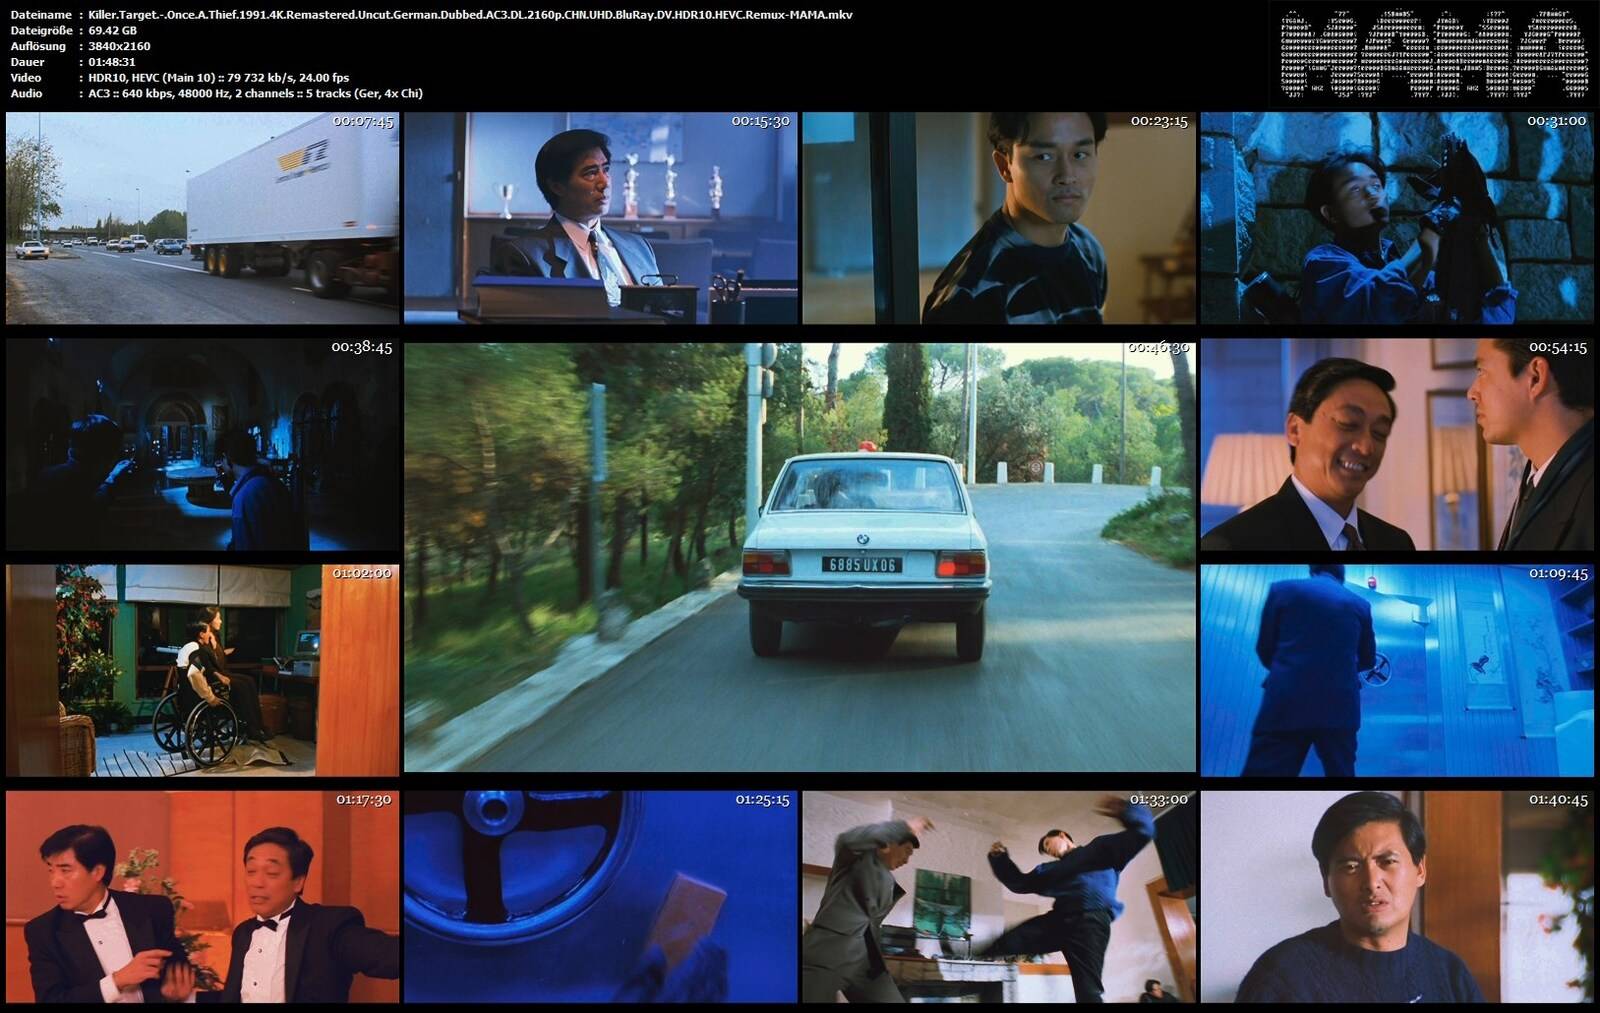Click the 01:09:45 timestamp text
Viewport: 1600px width, 1013px height.
(x=1558, y=573)
